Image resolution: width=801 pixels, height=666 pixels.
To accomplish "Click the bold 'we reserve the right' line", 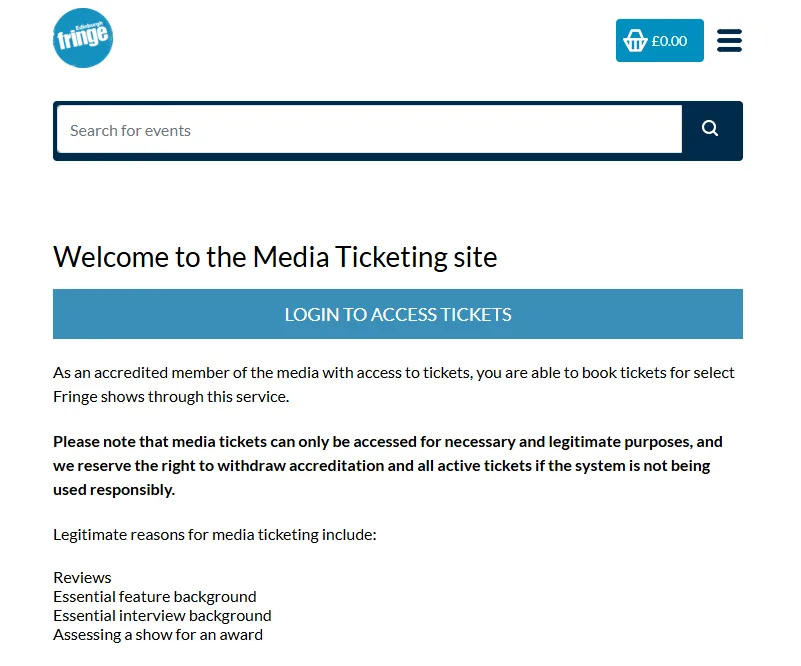I will [381, 466].
